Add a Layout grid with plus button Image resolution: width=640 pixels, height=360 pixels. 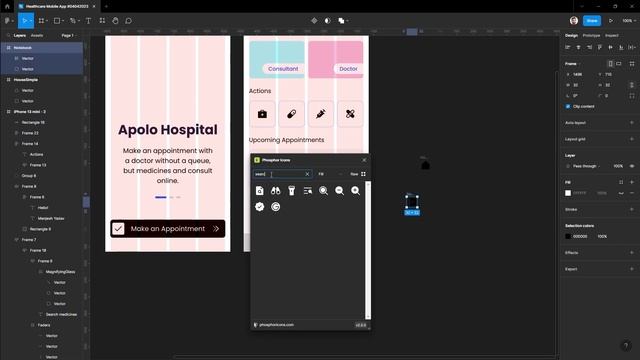[x=632, y=139]
